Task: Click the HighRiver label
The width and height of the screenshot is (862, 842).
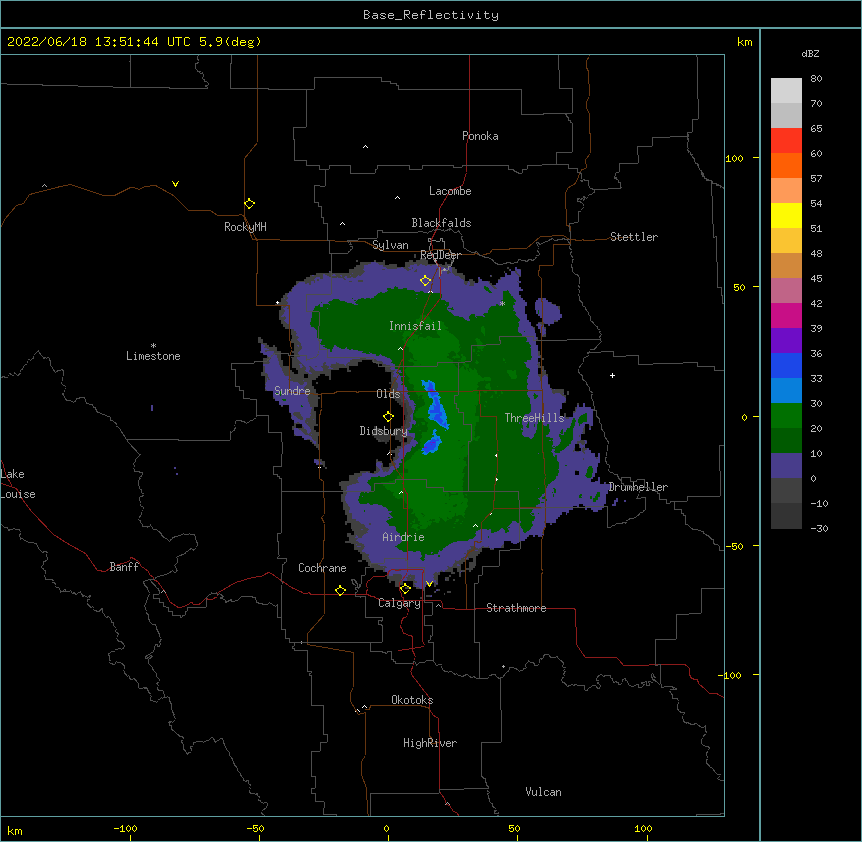Action: (x=430, y=743)
